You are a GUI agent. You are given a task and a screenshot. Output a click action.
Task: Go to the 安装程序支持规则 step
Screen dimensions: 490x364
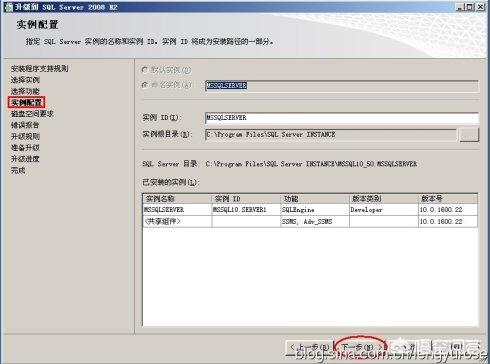[x=40, y=69]
